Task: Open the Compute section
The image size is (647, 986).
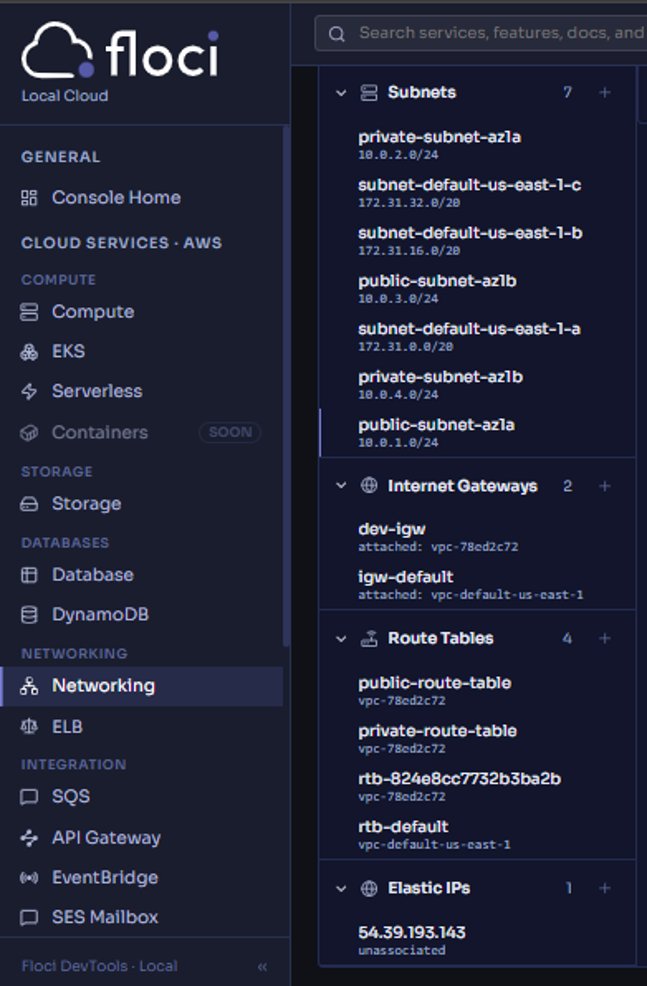Action: coord(142,311)
